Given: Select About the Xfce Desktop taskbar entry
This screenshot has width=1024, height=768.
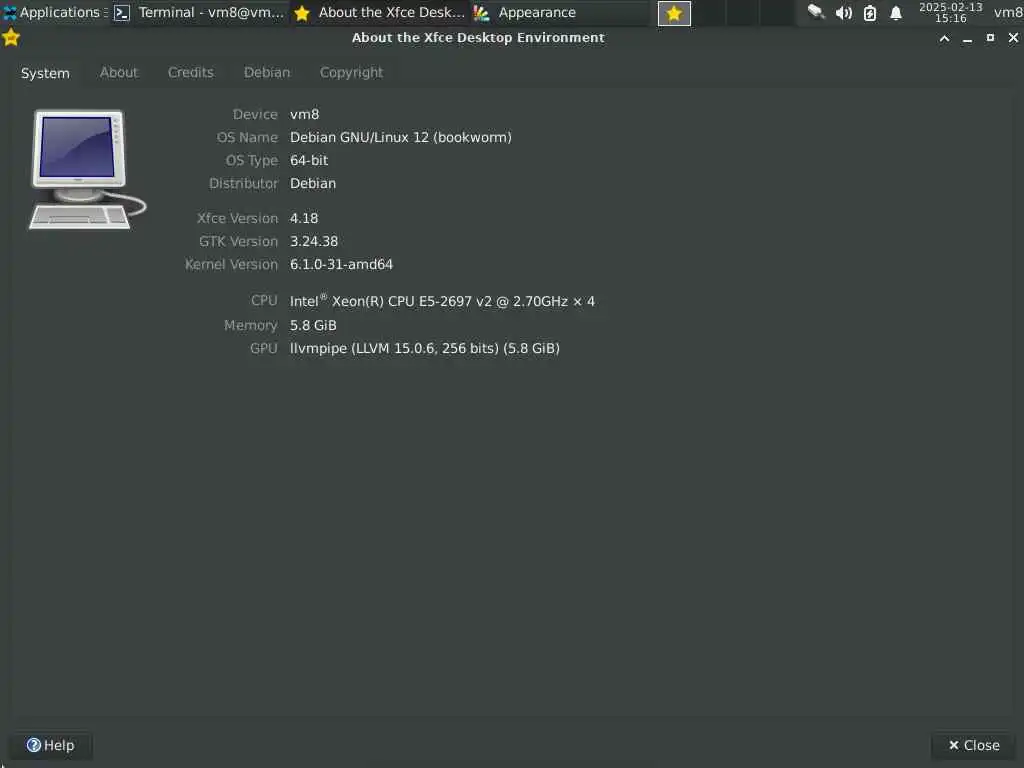Looking at the screenshot, I should coord(380,12).
